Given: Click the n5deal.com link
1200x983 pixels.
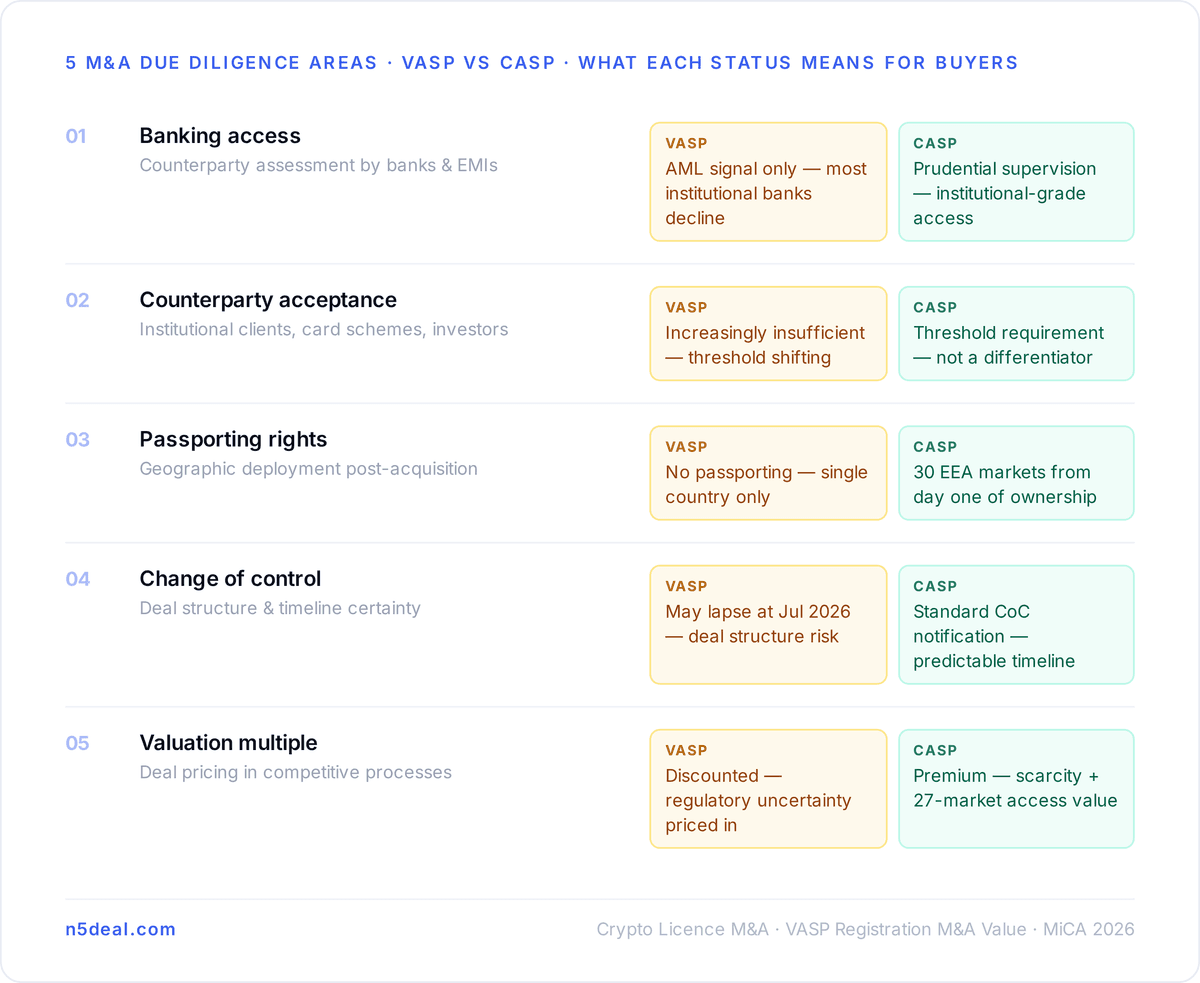Looking at the screenshot, I should 120,929.
